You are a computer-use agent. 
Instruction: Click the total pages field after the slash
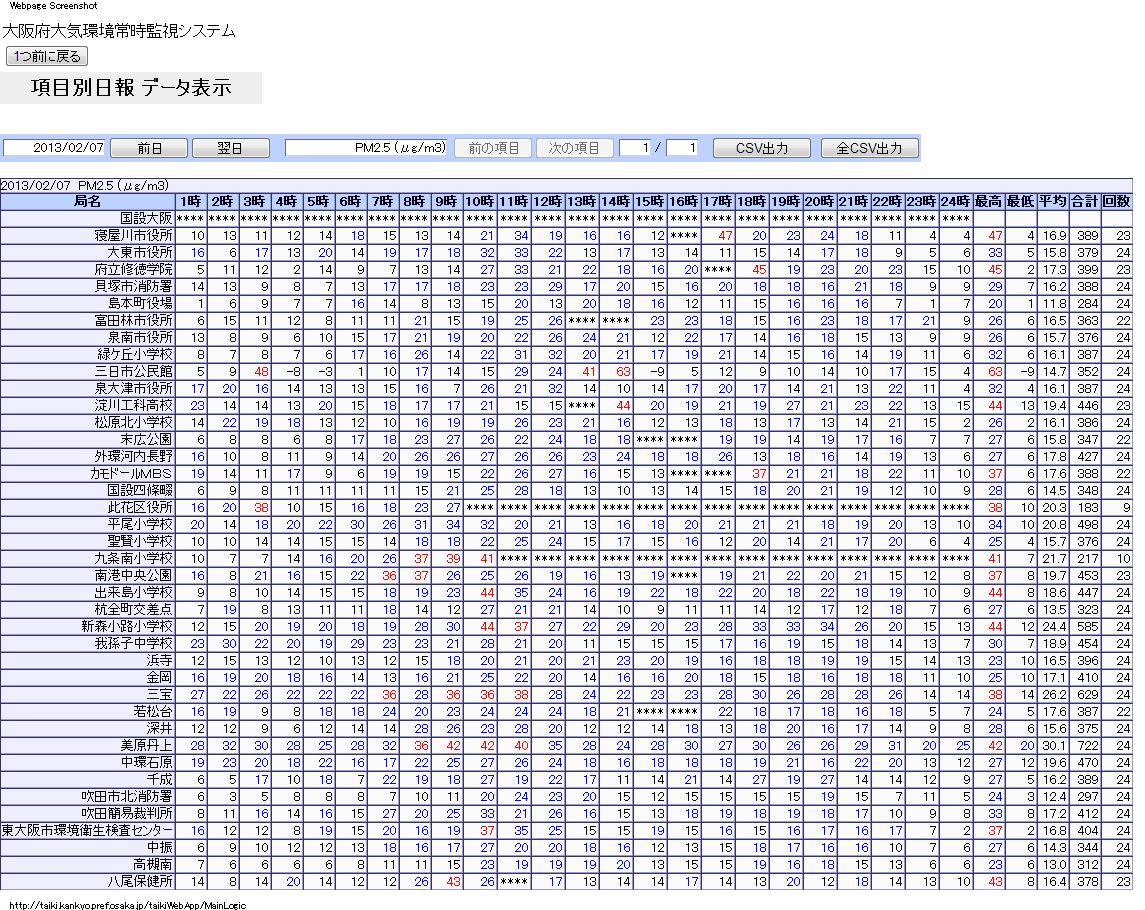click(x=682, y=148)
